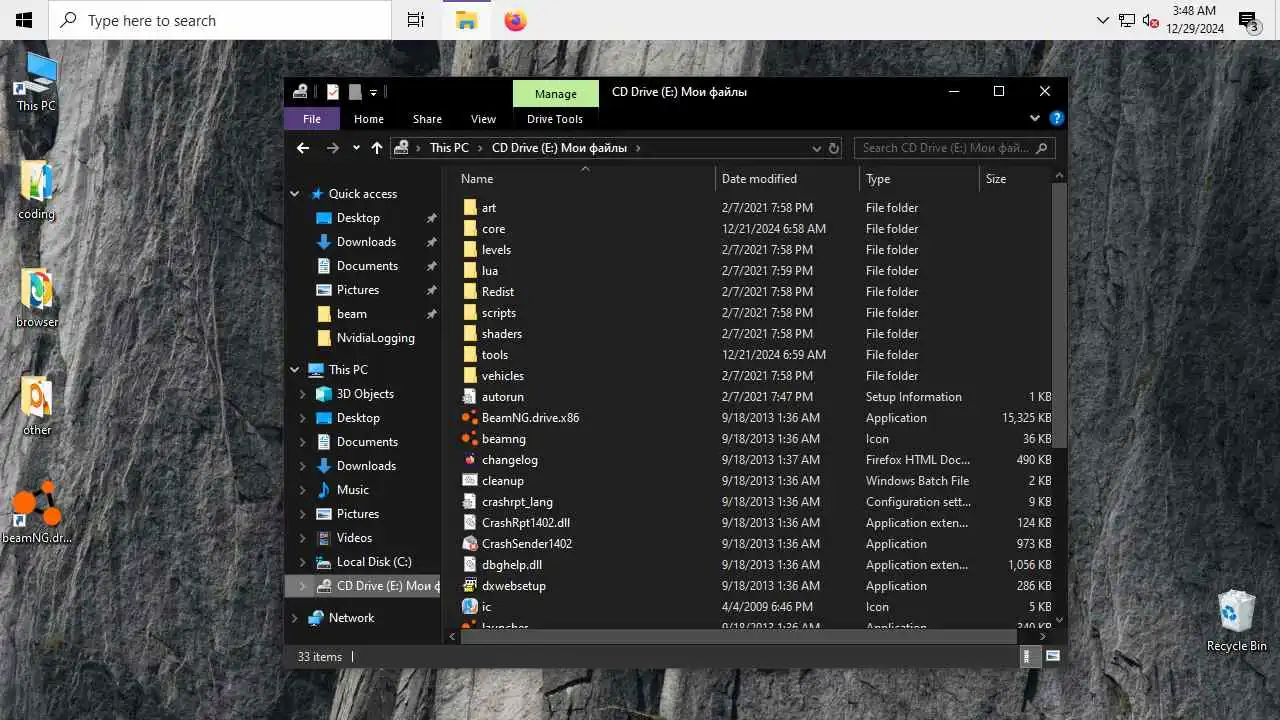This screenshot has height=720, width=1280.
Task: Open Task View on the taskbar
Action: coord(416,20)
